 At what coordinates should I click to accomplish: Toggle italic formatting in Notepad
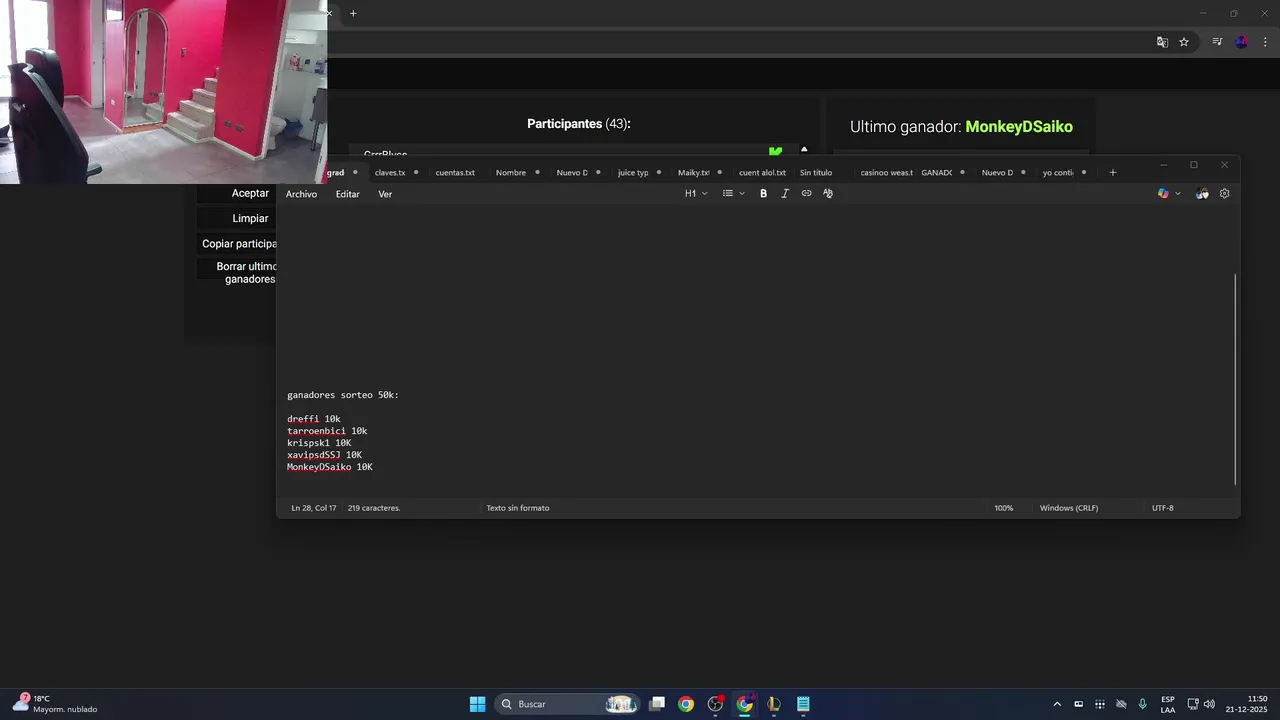pos(785,194)
